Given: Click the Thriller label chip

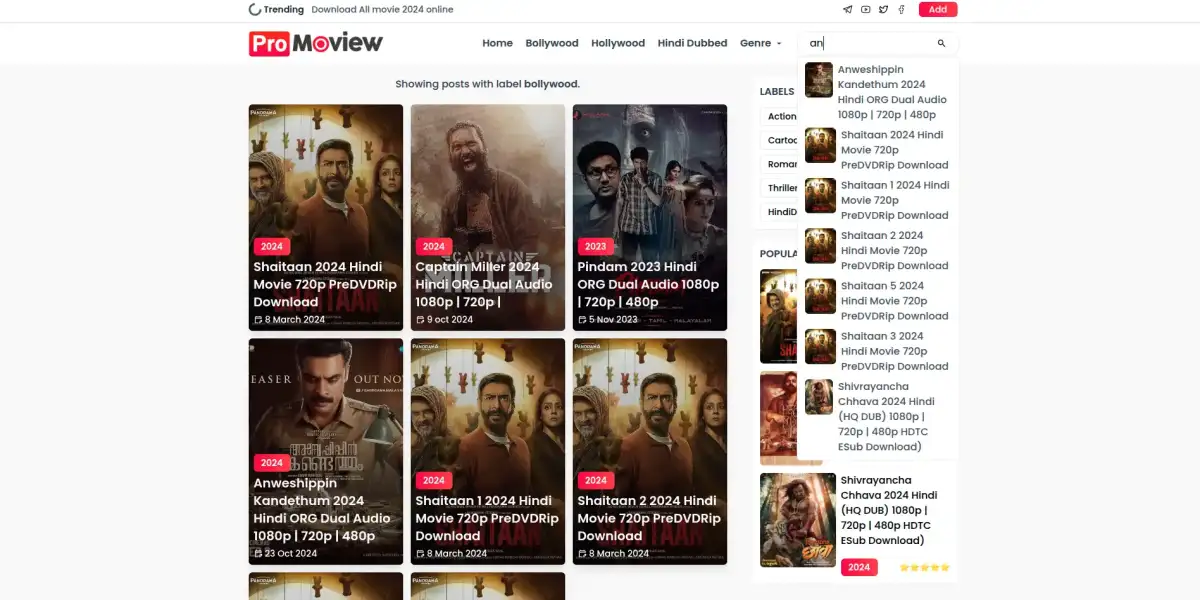Looking at the screenshot, I should [x=780, y=188].
